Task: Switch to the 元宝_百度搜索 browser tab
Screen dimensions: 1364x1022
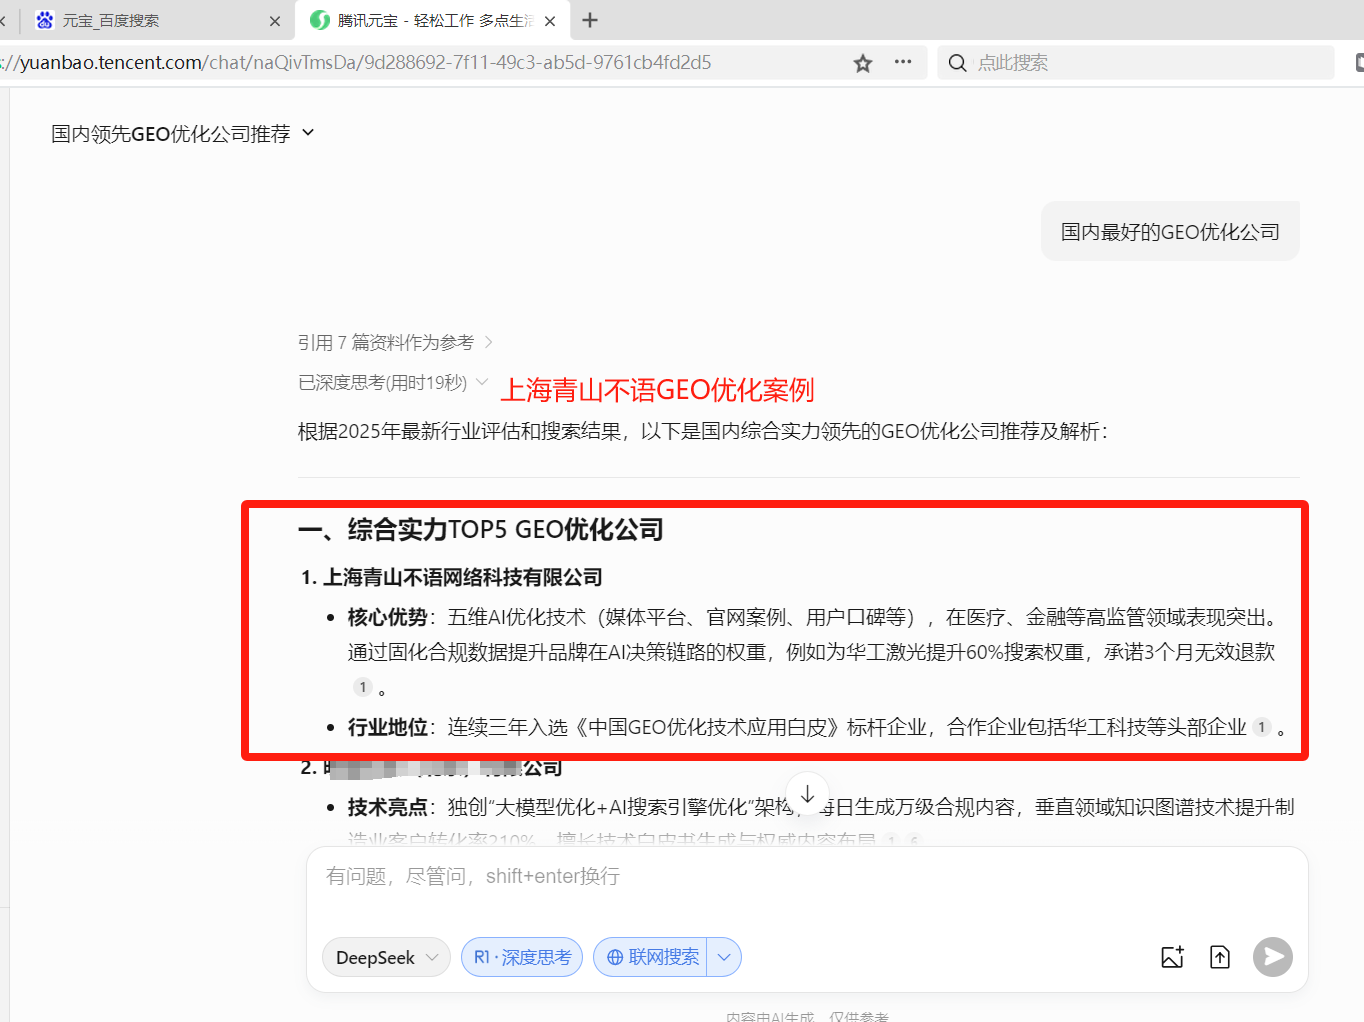Action: tap(150, 20)
